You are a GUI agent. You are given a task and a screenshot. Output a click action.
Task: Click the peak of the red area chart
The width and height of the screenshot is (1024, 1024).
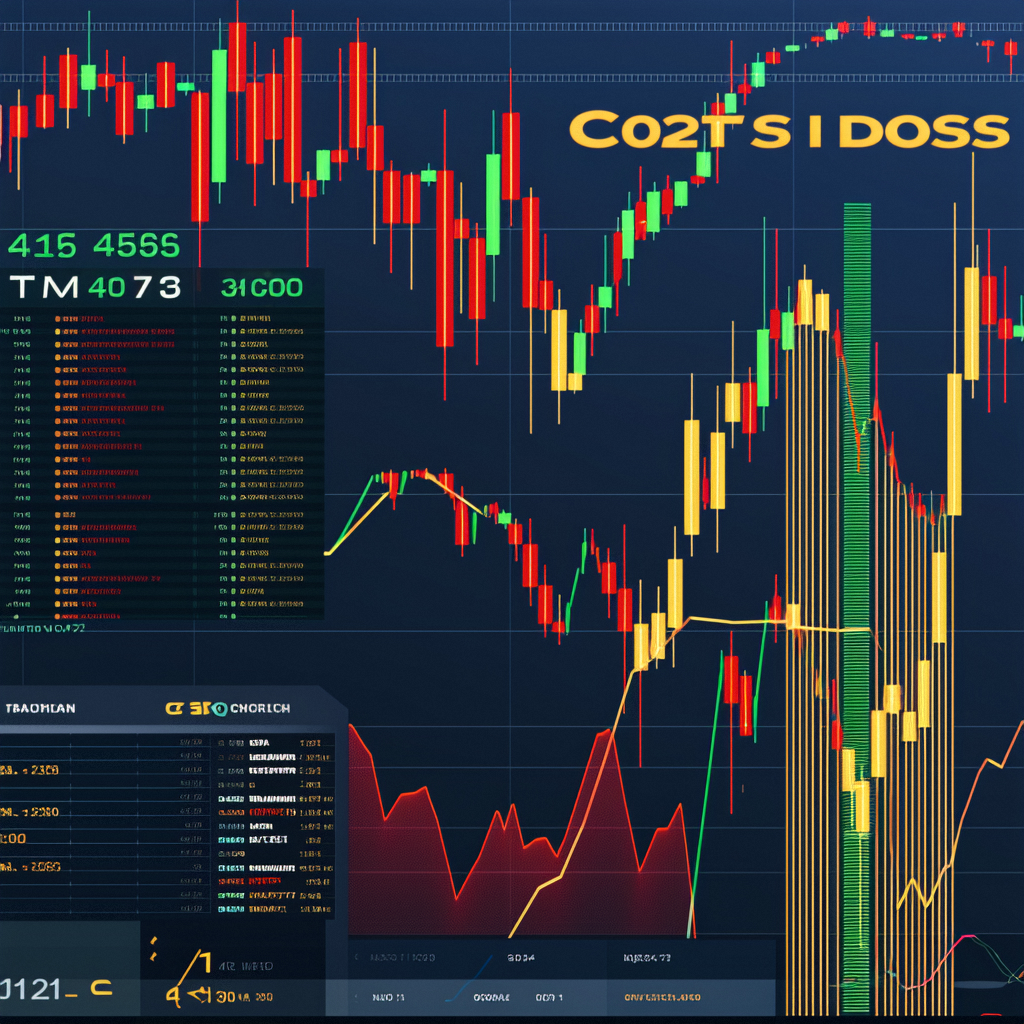[602, 734]
